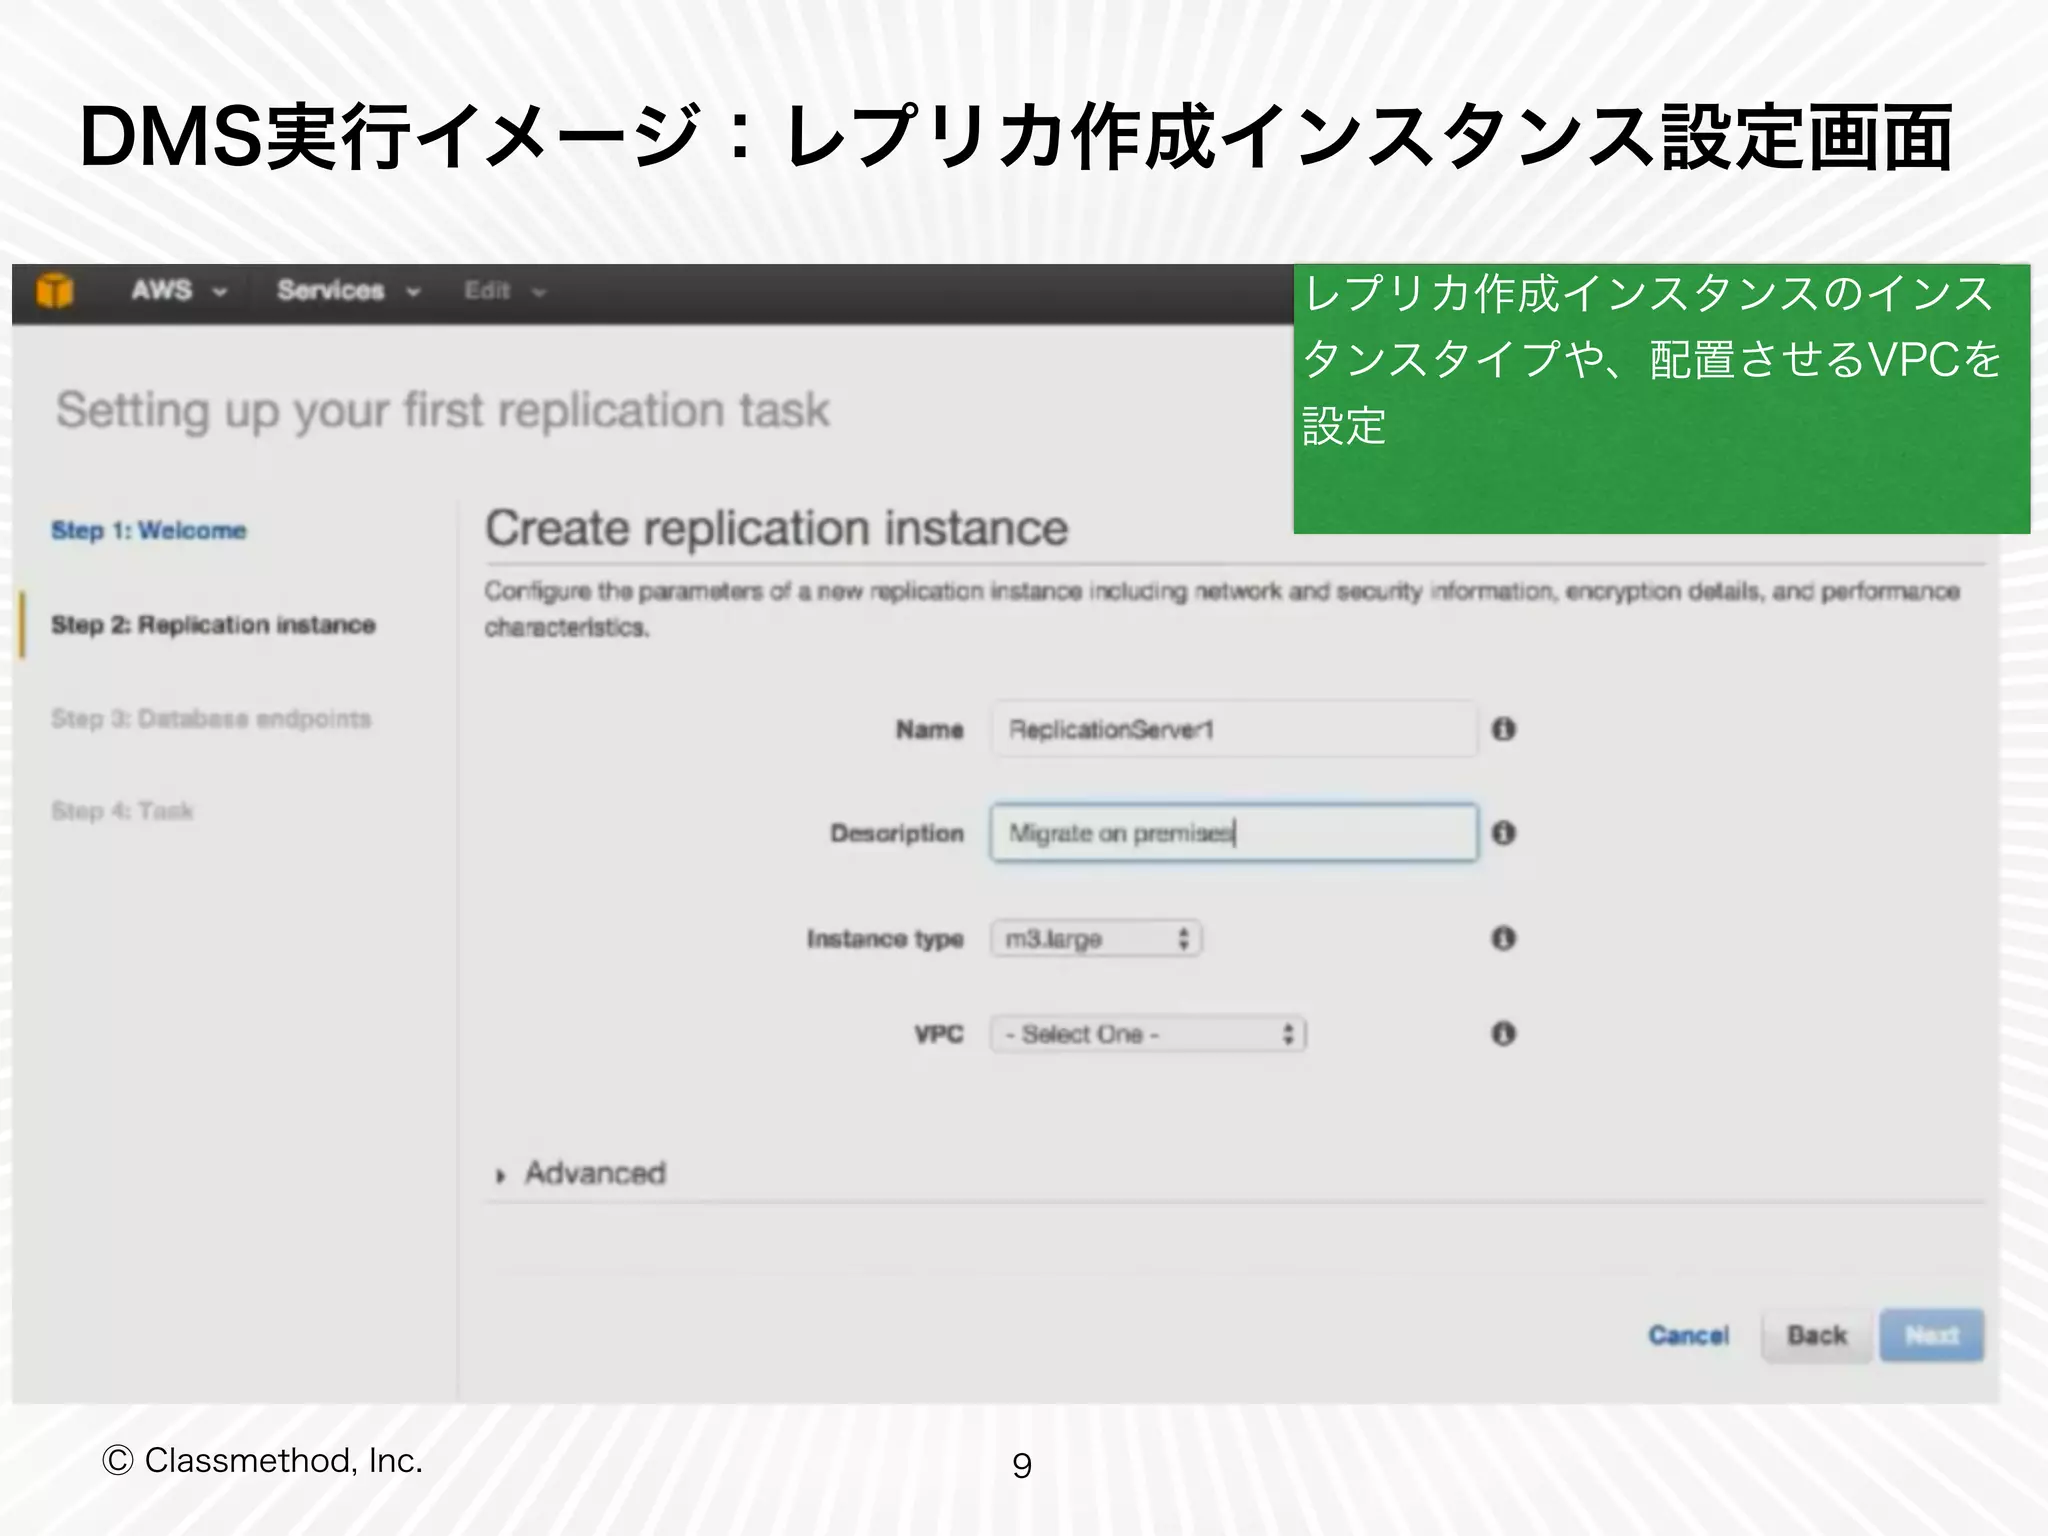Screen dimensions: 2048x1536
Task: Open the Instance type m3.large dropdown
Action: (x=1096, y=939)
